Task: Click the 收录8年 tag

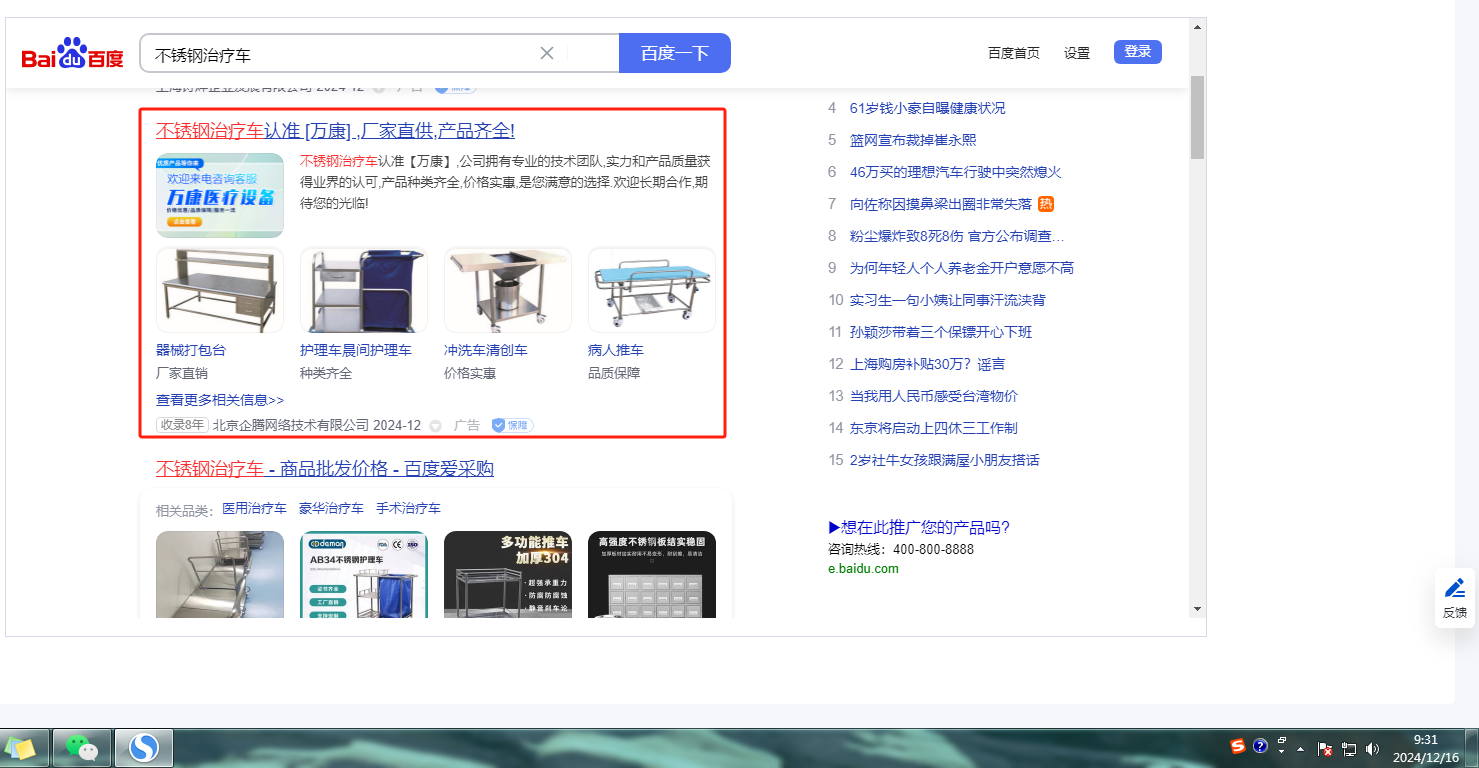Action: click(182, 425)
